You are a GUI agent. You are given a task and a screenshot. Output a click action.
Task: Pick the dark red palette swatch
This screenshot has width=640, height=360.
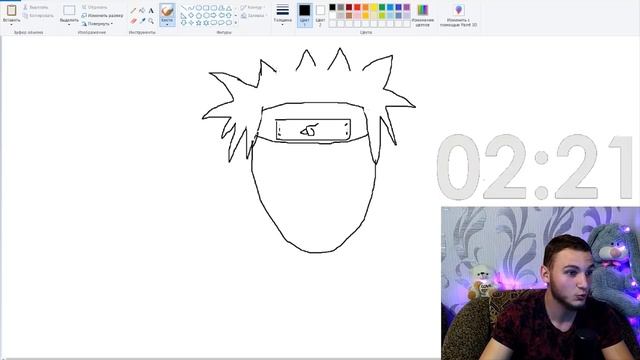[x=349, y=7]
